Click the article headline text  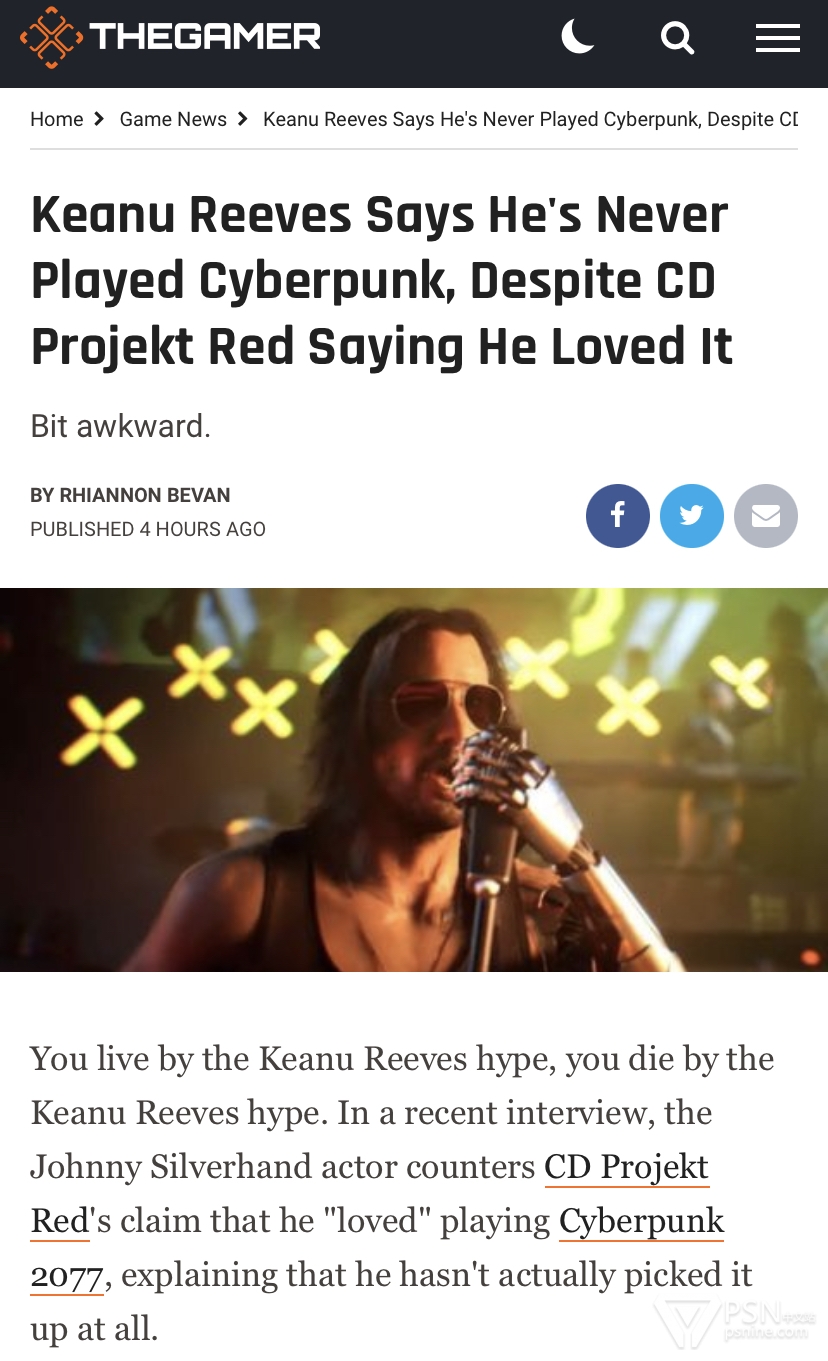click(382, 281)
